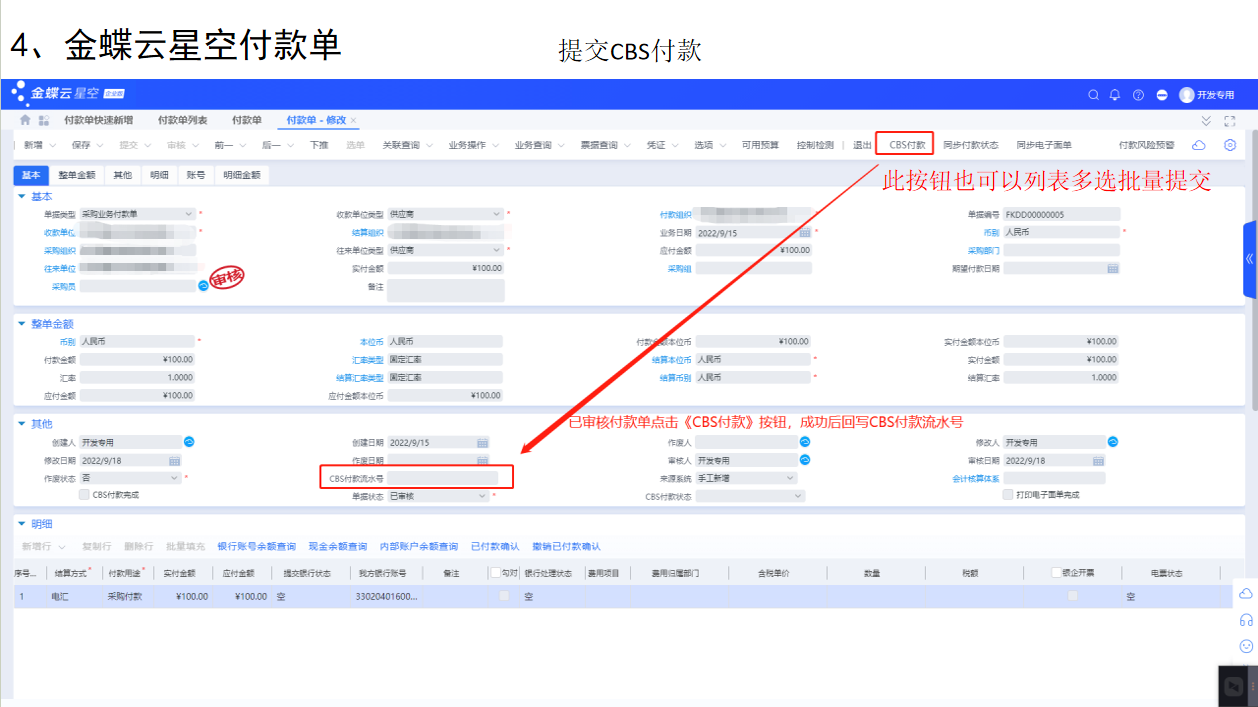Check the 勾对 box in row 1
1258x707 pixels.
[504, 596]
